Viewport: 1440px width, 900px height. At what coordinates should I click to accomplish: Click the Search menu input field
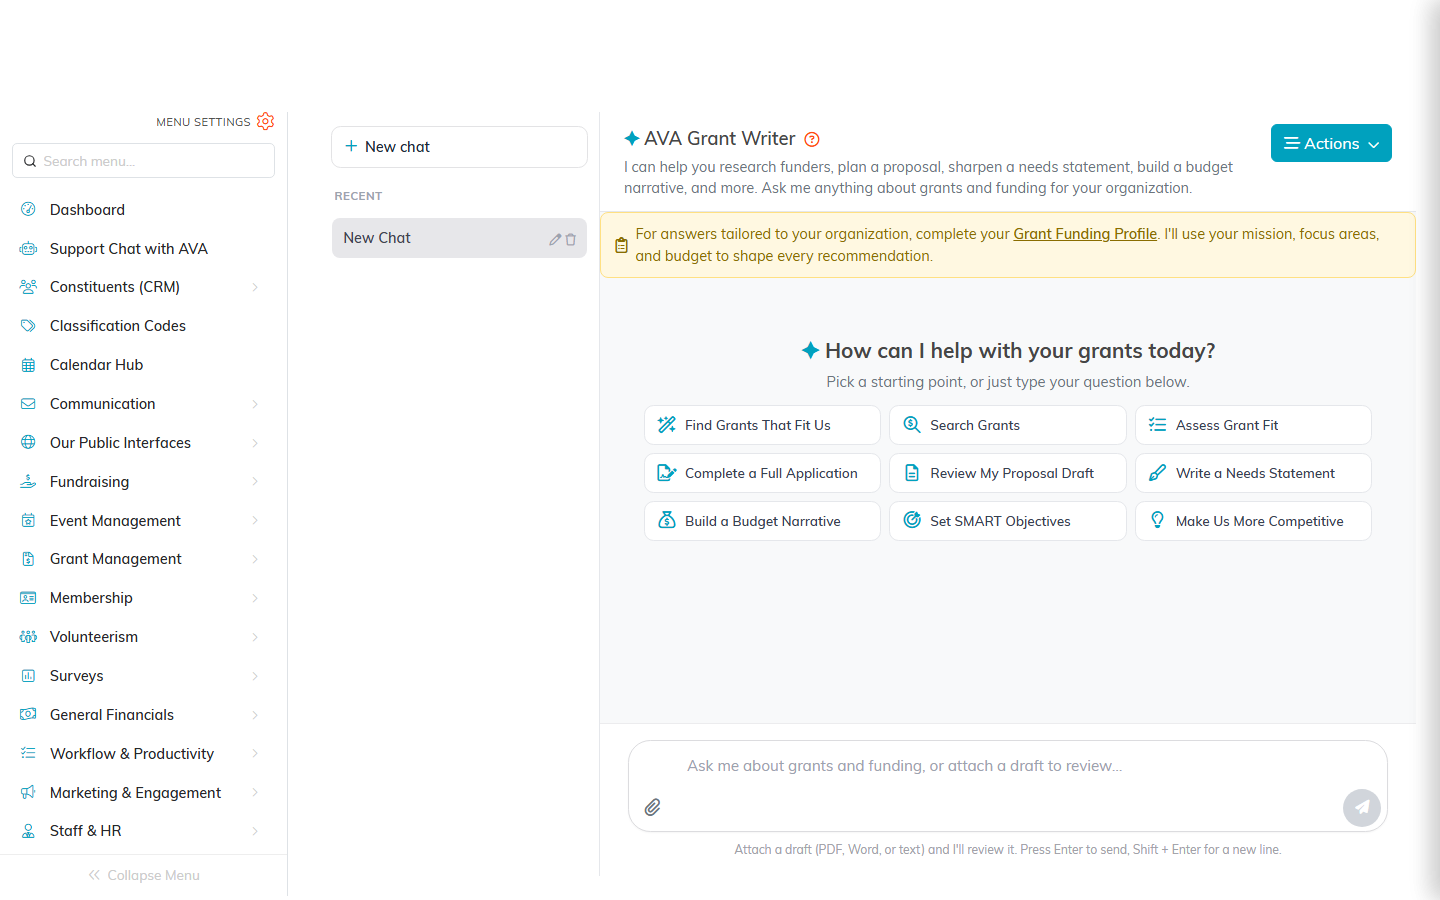coord(143,161)
